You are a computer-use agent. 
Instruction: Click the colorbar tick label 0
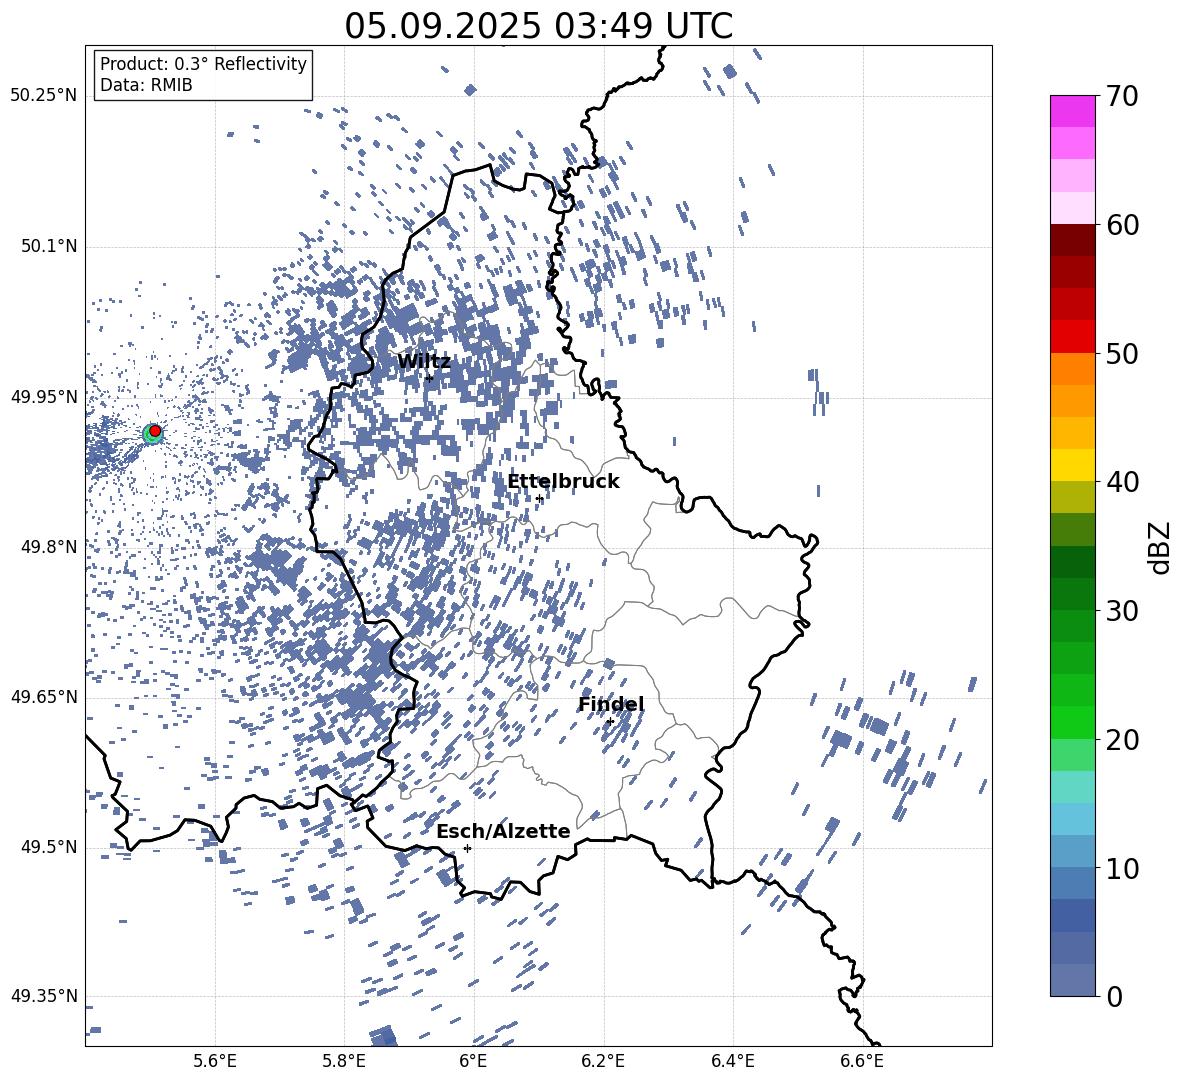point(1114,996)
